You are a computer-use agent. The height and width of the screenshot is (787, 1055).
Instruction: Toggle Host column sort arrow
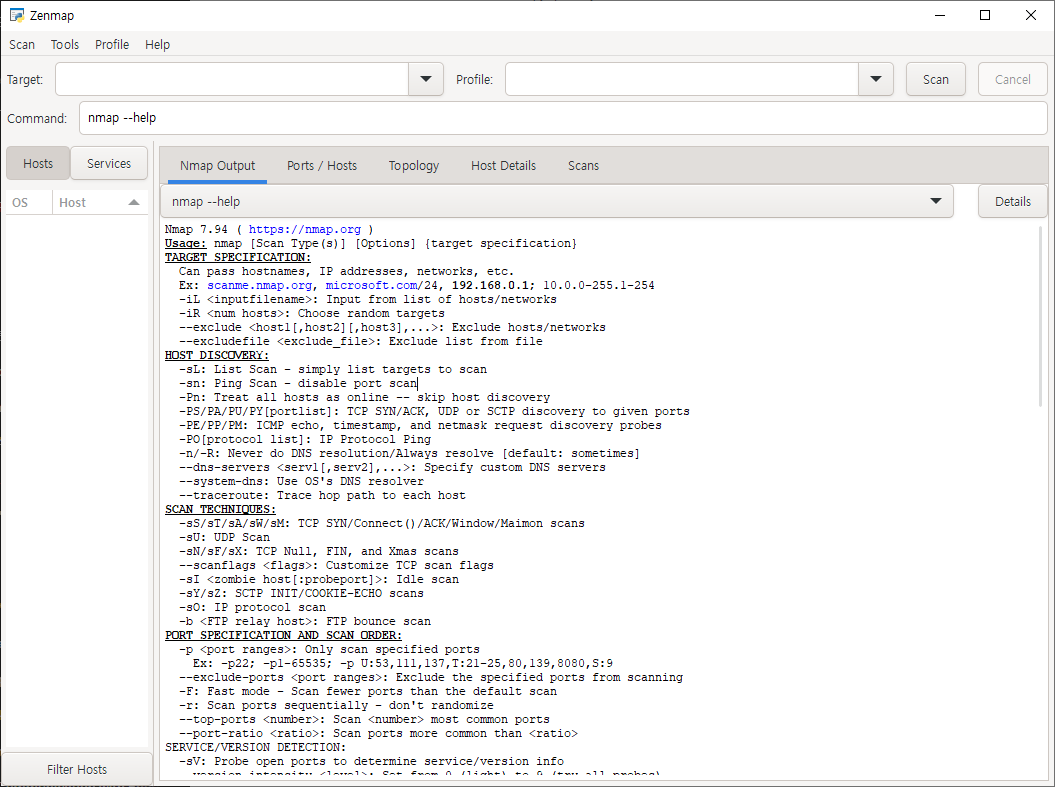pos(134,202)
